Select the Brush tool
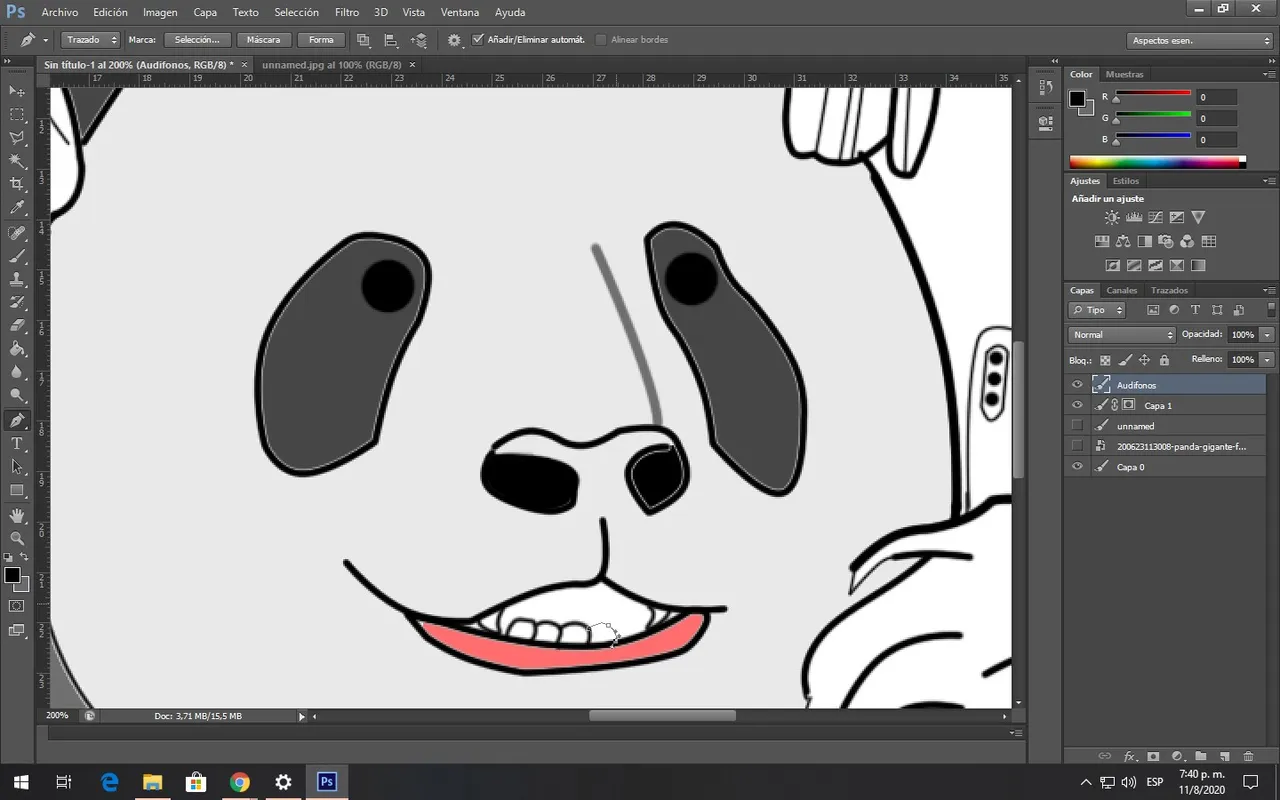The width and height of the screenshot is (1280, 800). pos(17,256)
